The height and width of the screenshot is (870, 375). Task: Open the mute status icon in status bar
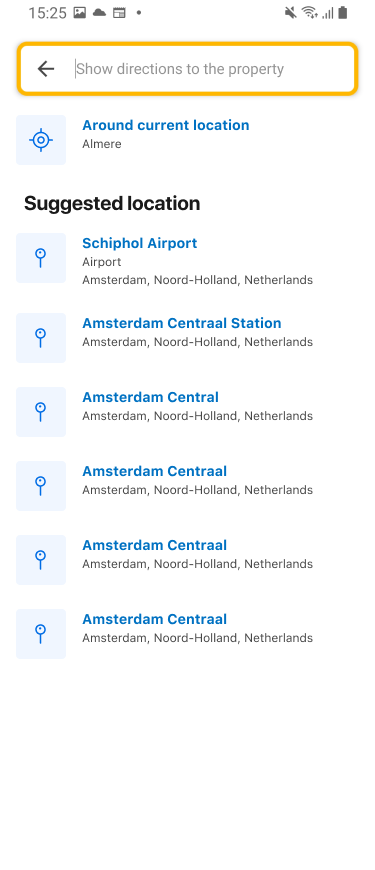(290, 12)
